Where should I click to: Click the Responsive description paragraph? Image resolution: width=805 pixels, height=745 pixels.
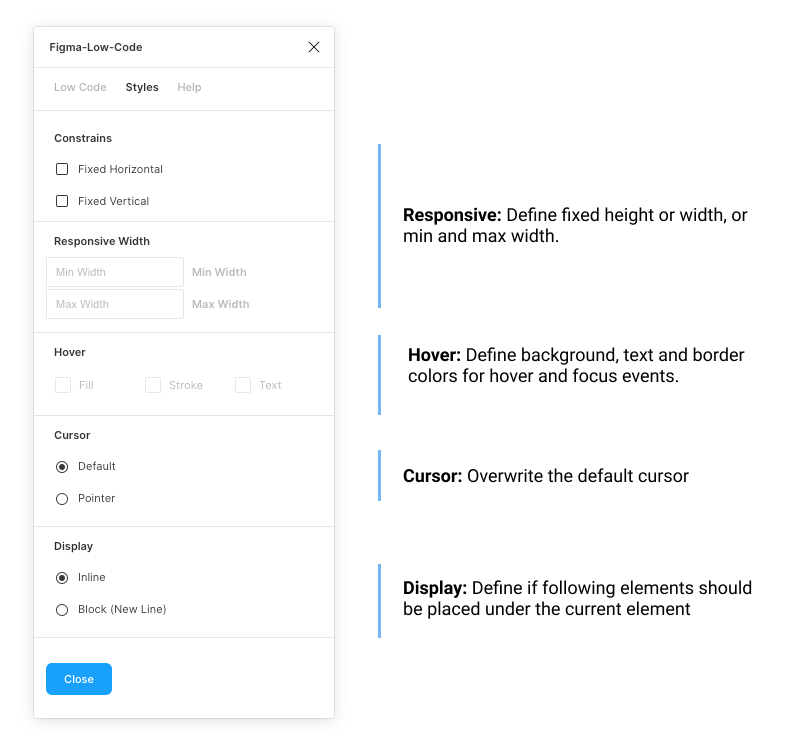click(575, 225)
